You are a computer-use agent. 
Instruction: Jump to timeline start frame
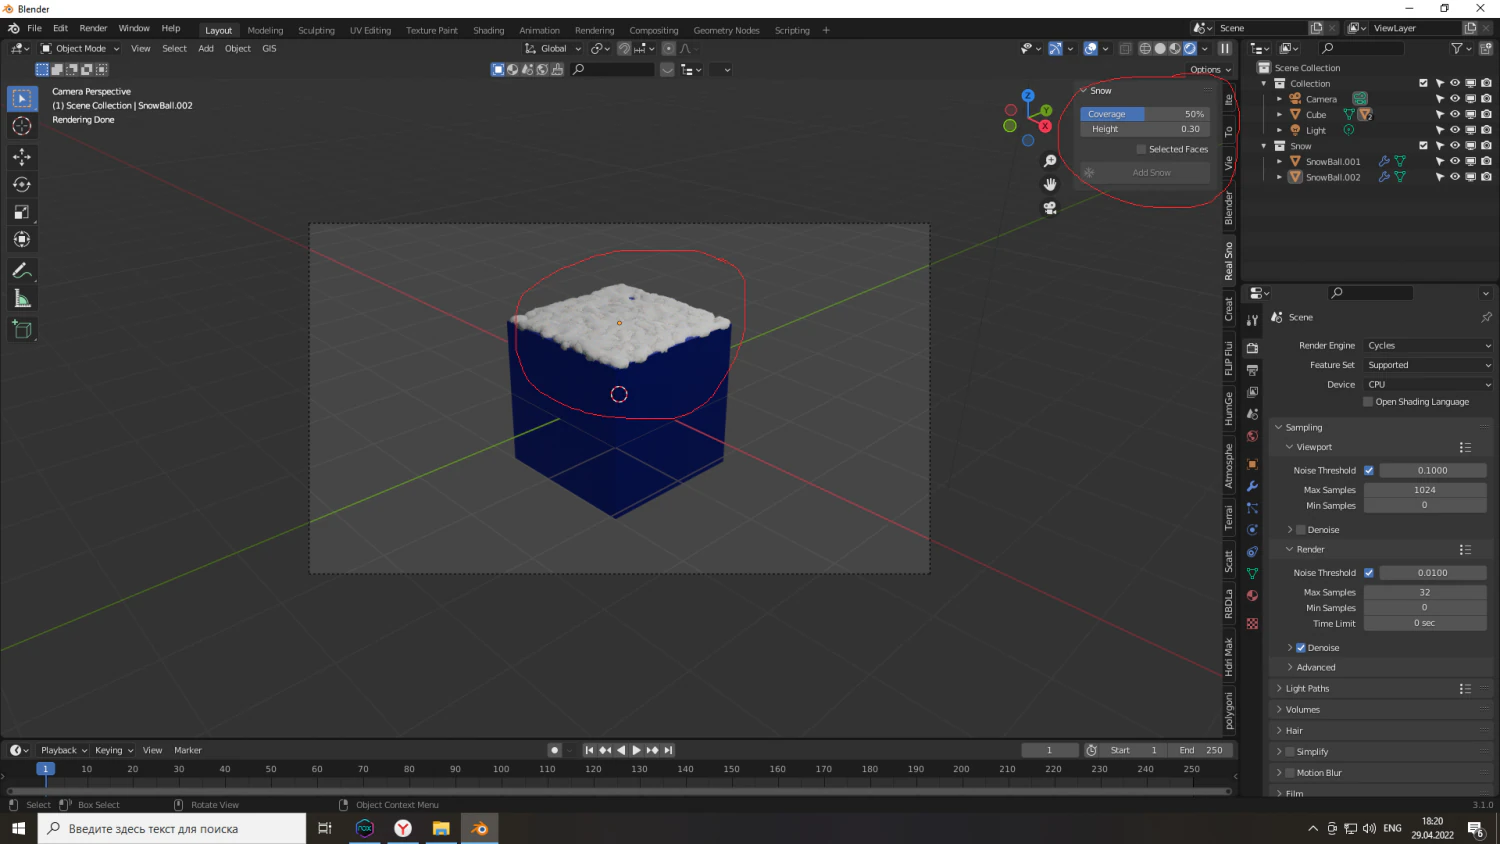589,750
